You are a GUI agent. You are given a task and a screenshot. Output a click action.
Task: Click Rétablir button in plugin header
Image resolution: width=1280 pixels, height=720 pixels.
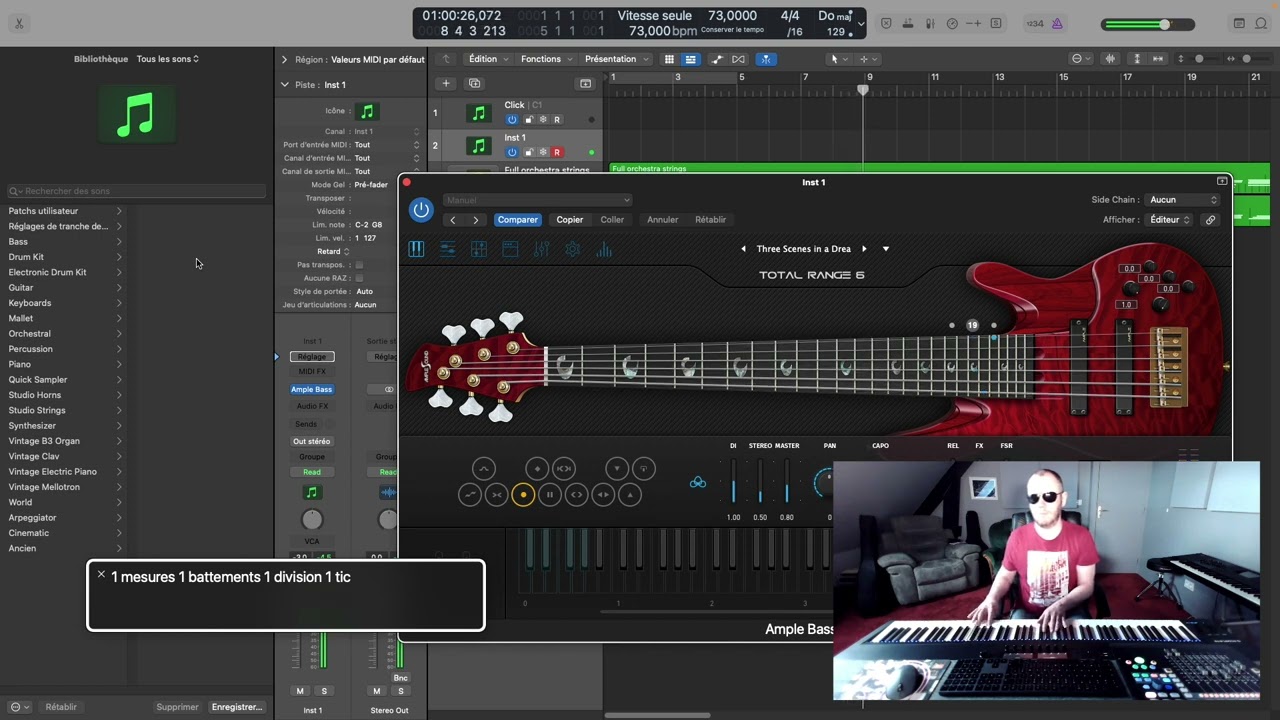point(710,220)
